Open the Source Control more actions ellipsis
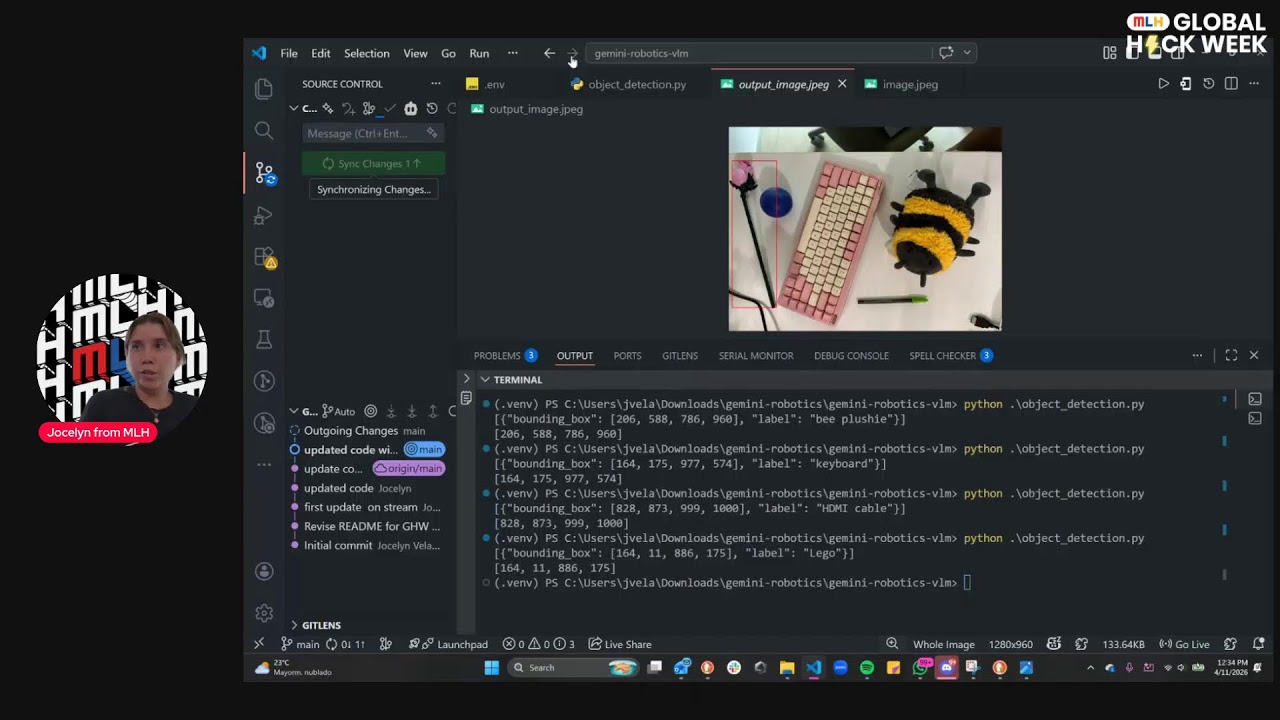This screenshot has width=1280, height=720. (435, 84)
